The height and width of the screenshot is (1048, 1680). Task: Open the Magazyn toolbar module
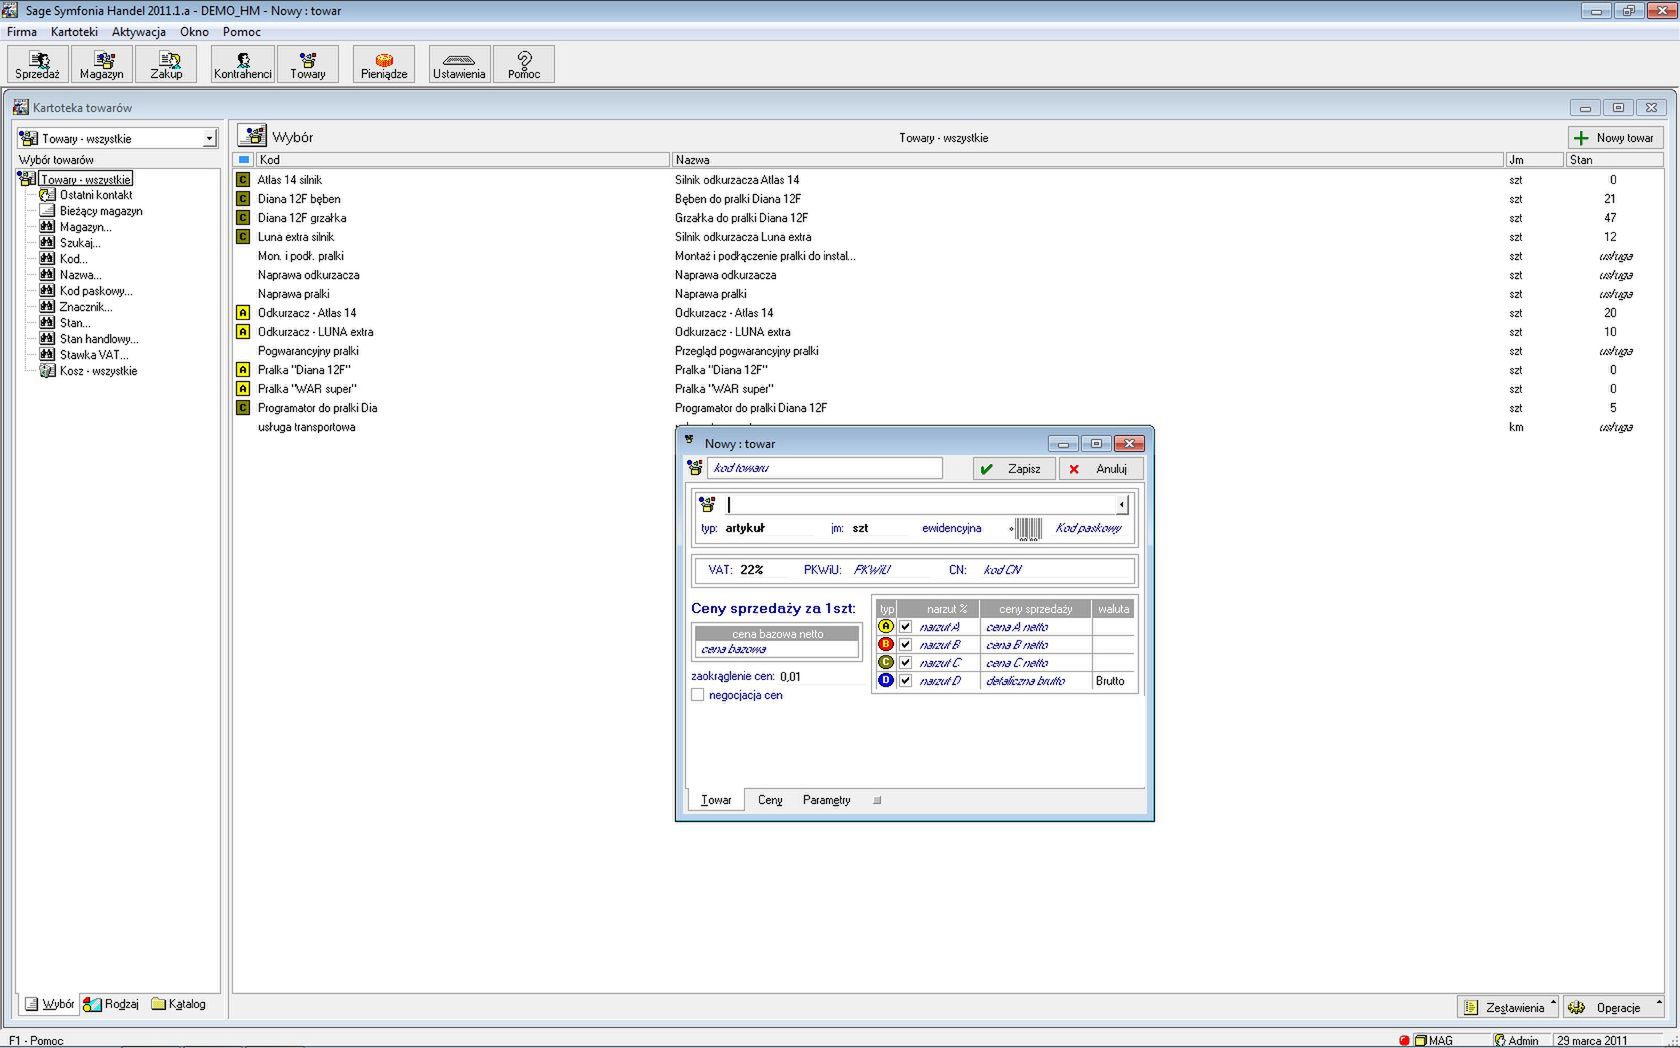point(101,64)
